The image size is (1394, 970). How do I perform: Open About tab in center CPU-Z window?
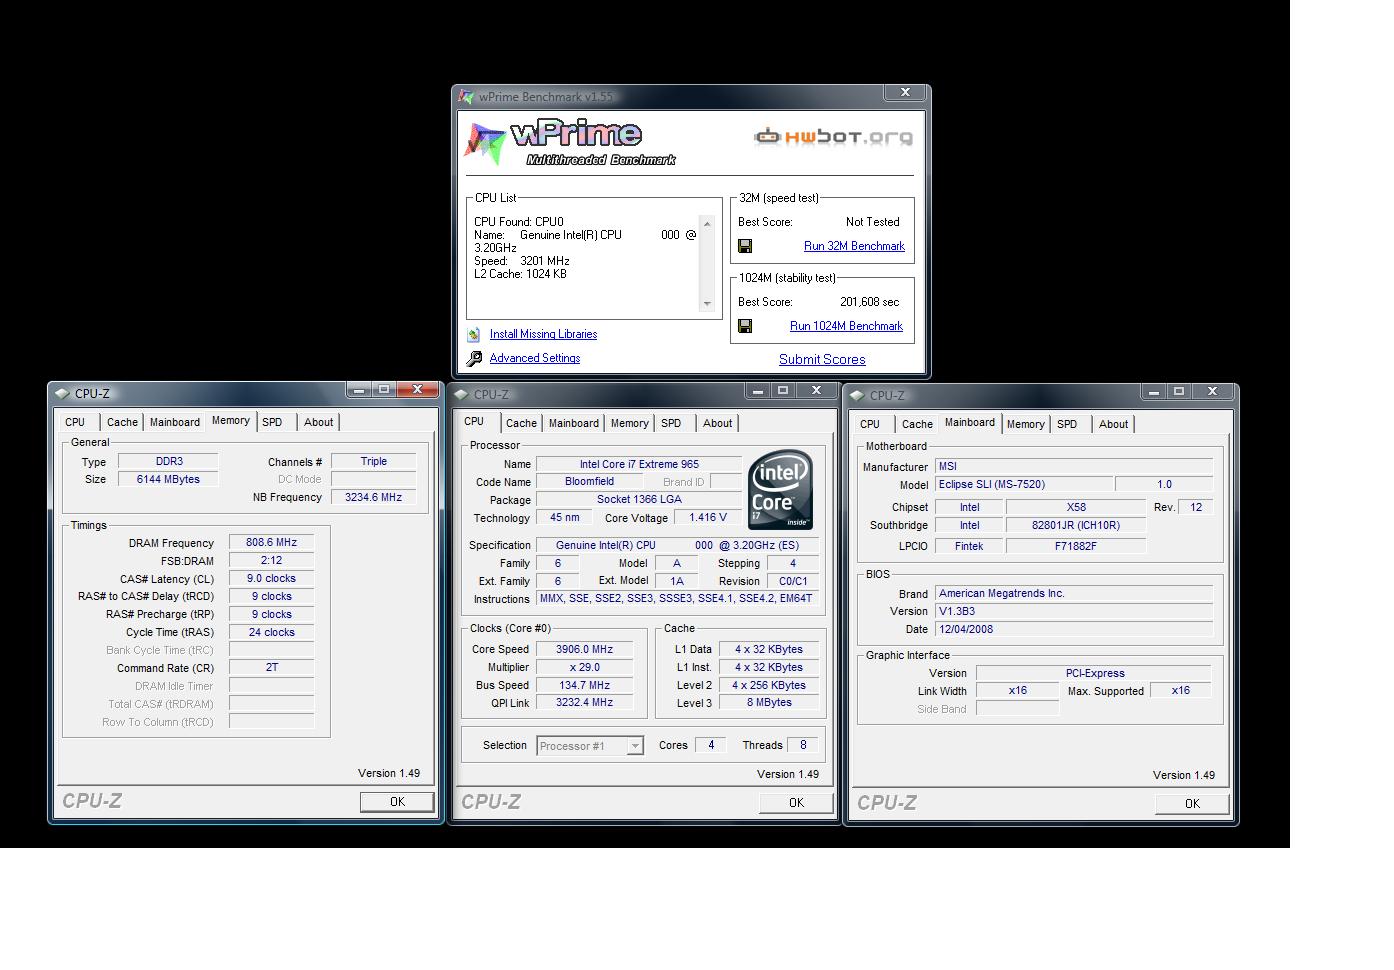point(718,423)
